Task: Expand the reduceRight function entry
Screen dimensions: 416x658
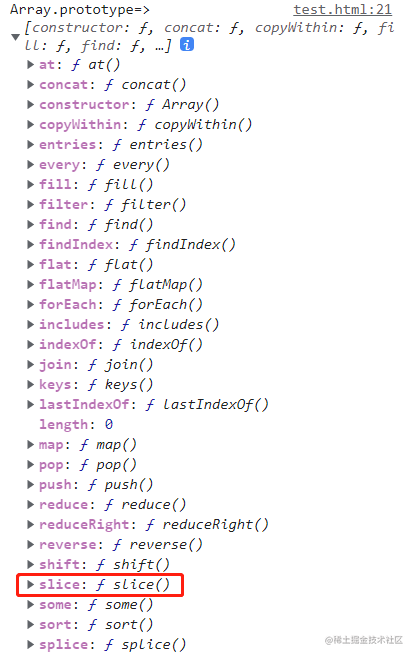Action: click(30, 524)
